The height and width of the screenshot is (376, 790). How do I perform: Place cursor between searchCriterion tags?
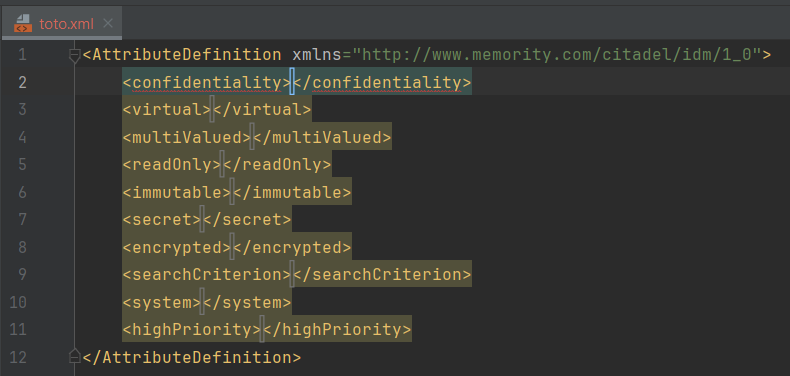[292, 274]
